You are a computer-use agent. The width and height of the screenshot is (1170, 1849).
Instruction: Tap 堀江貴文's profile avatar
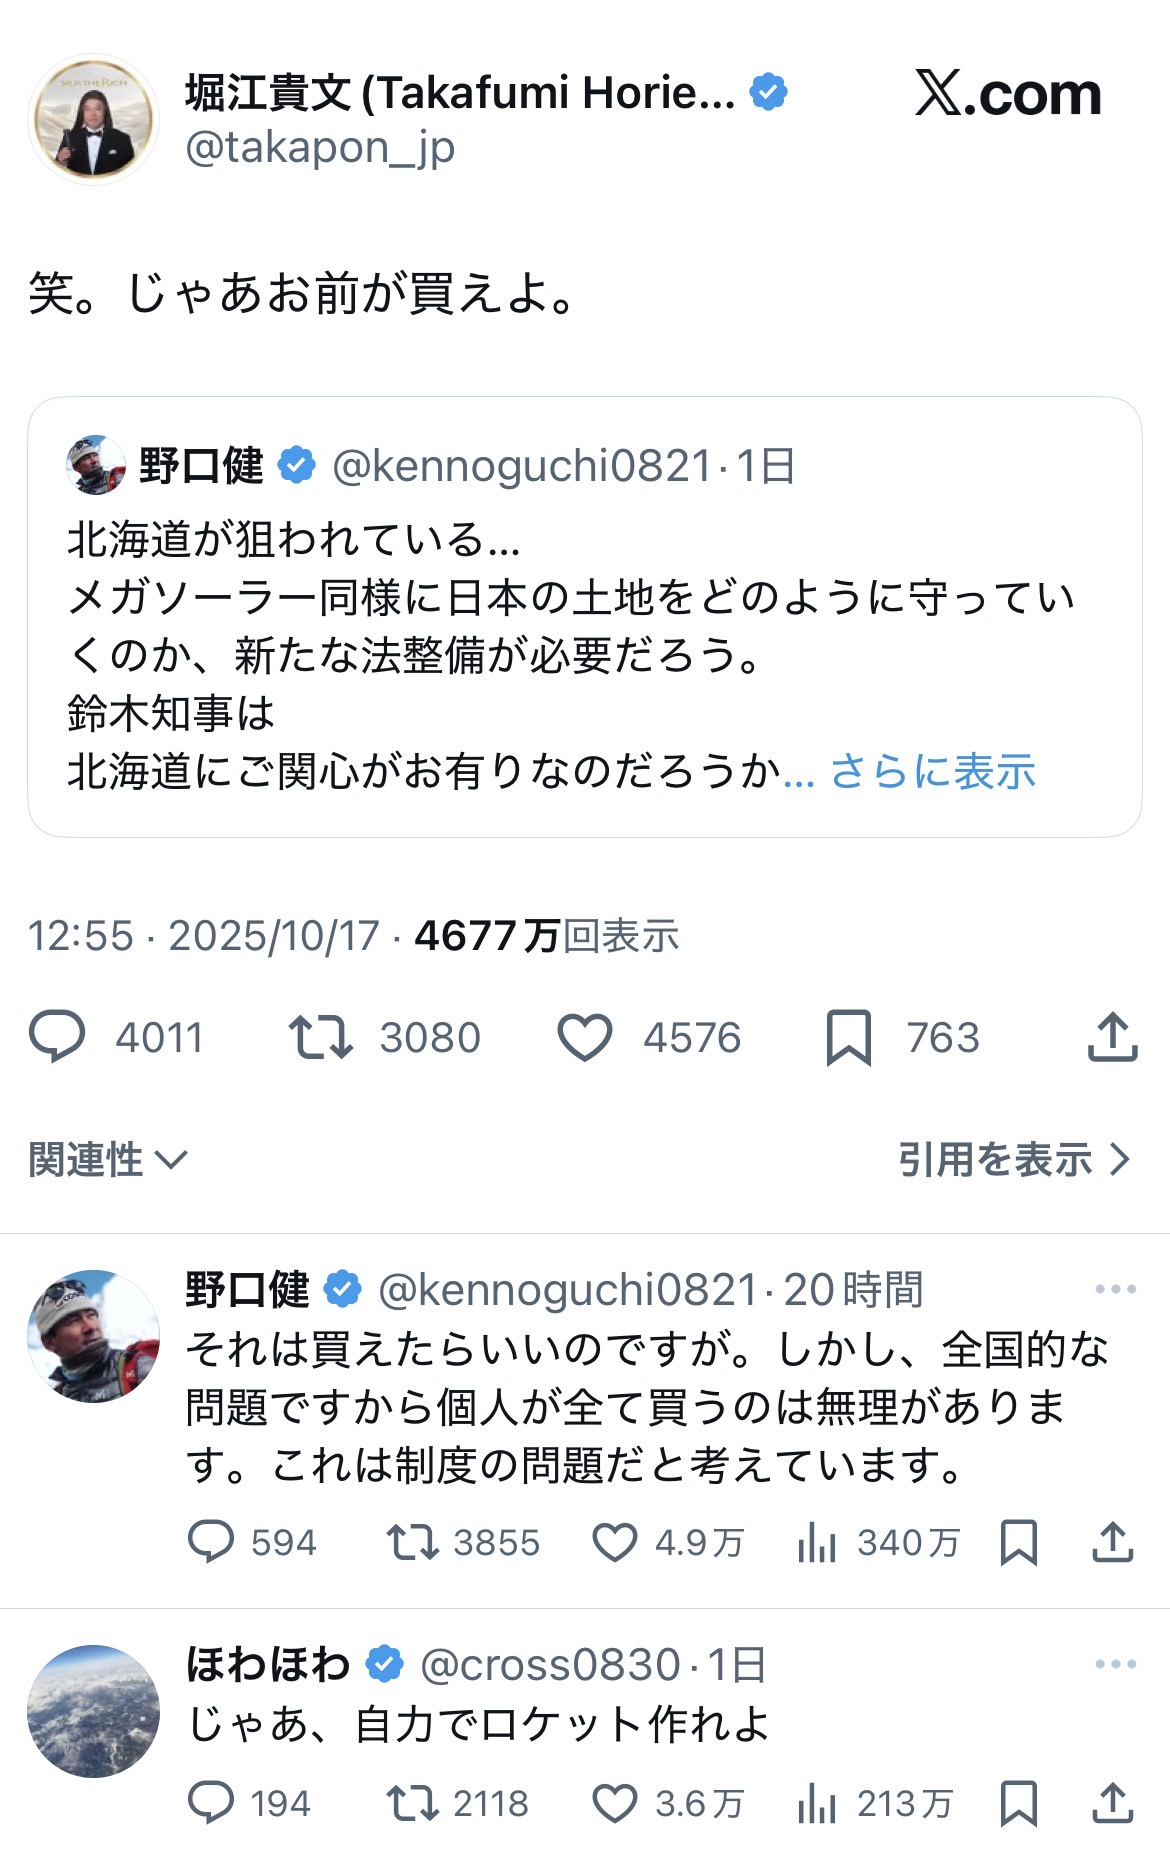click(94, 120)
